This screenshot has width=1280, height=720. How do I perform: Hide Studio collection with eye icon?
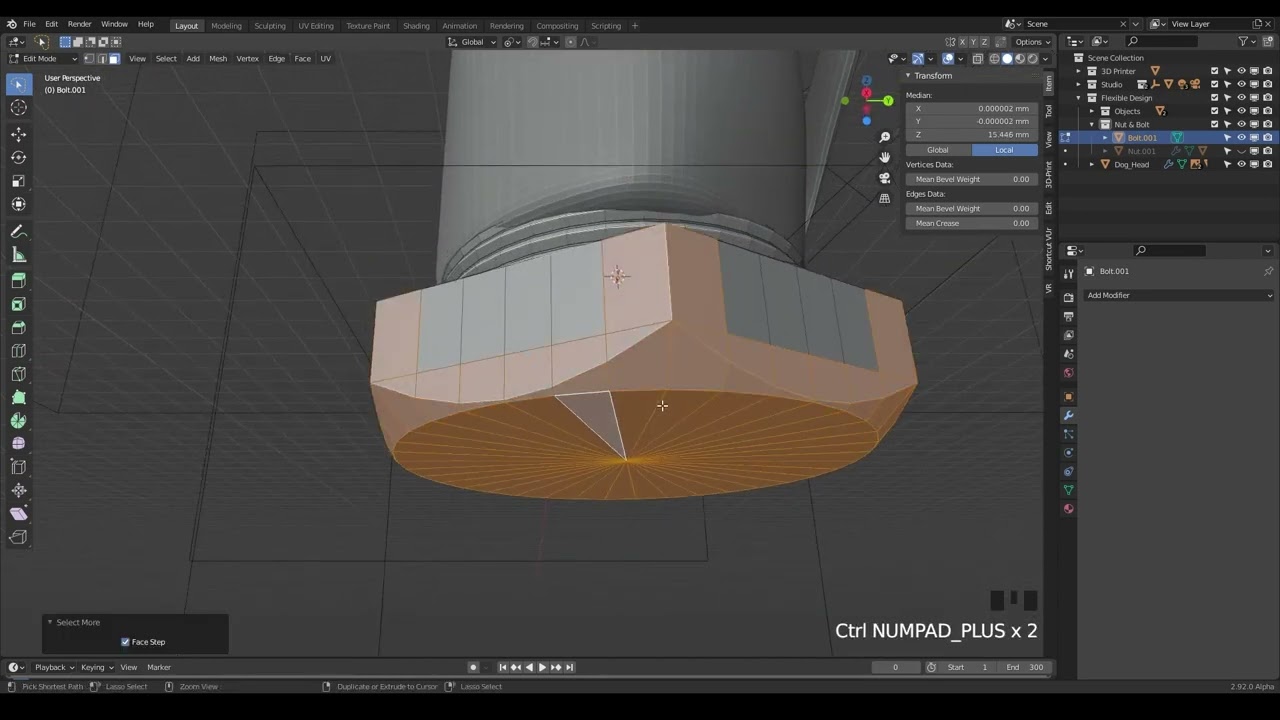(1241, 84)
